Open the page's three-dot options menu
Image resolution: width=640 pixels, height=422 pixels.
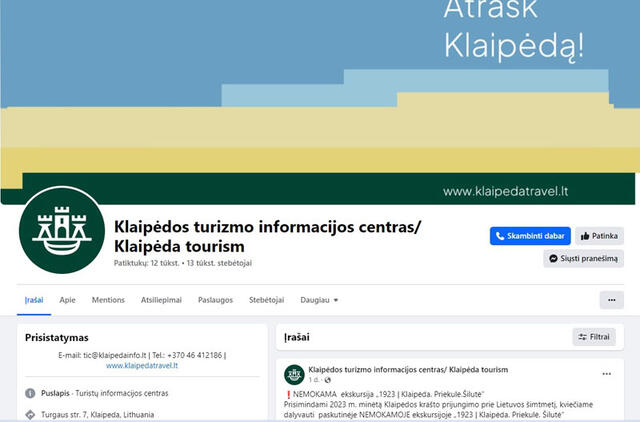[611, 300]
